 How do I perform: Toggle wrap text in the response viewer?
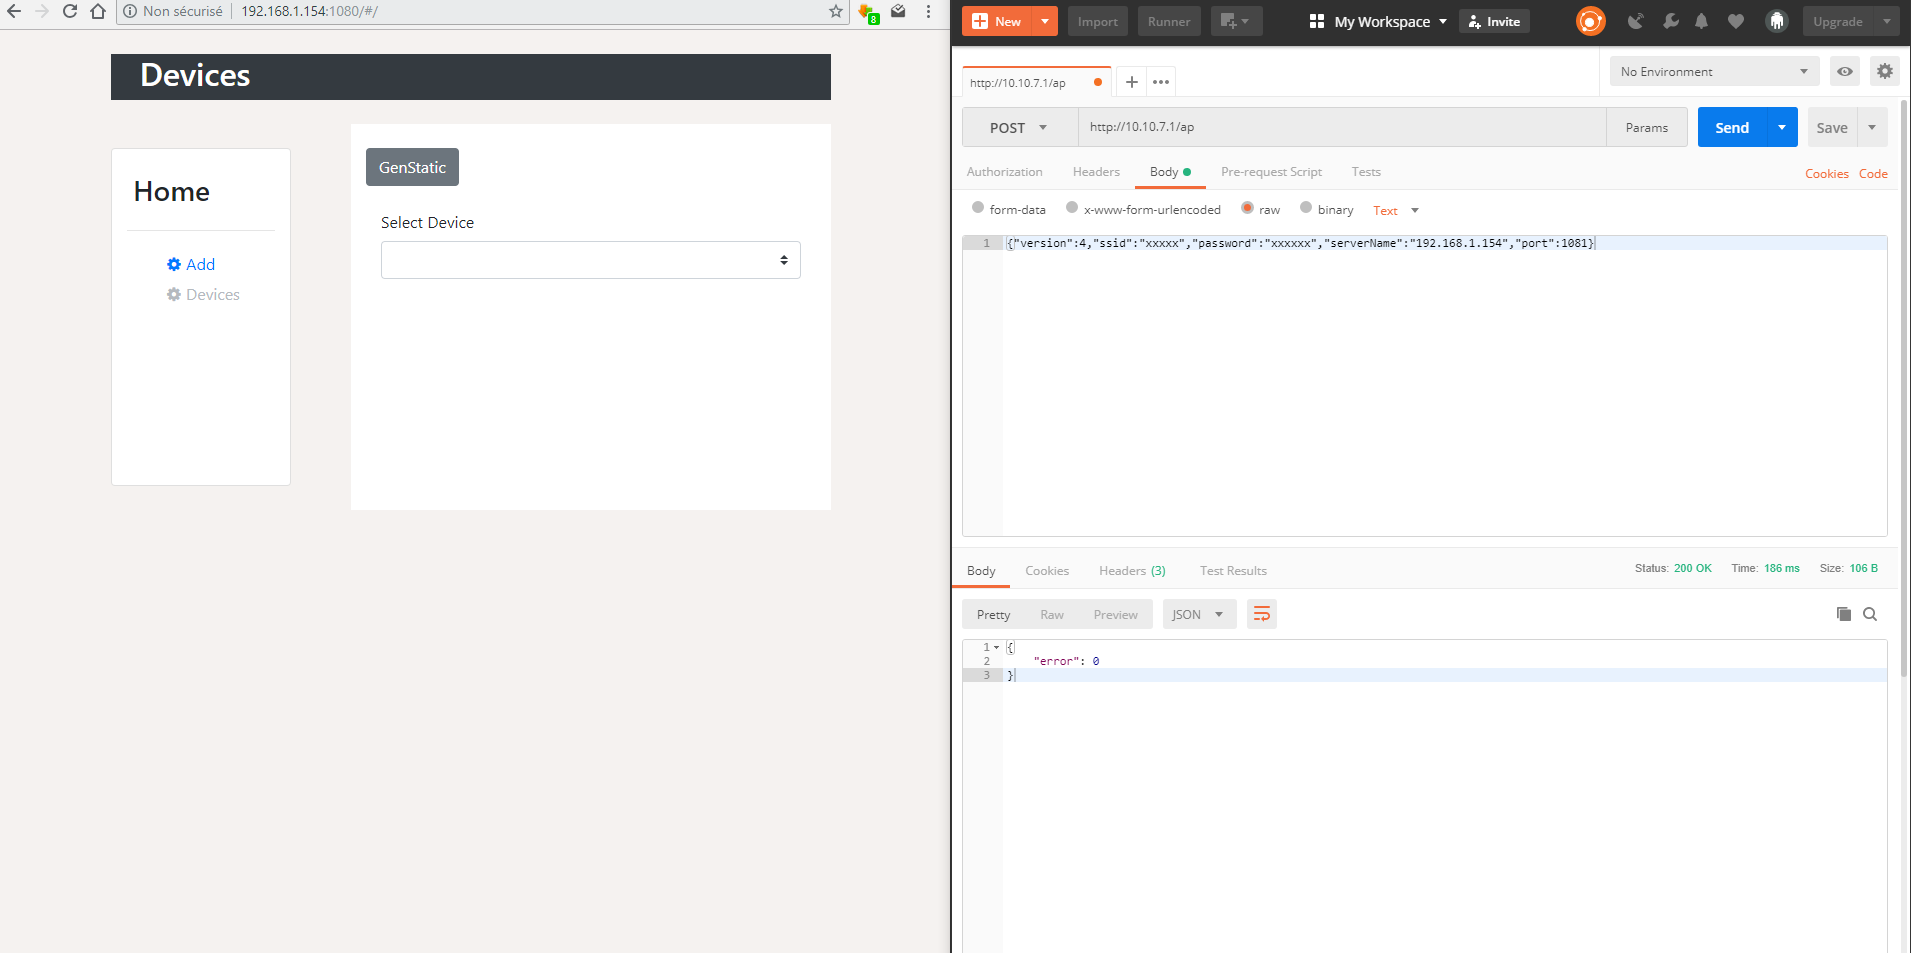pyautogui.click(x=1261, y=613)
